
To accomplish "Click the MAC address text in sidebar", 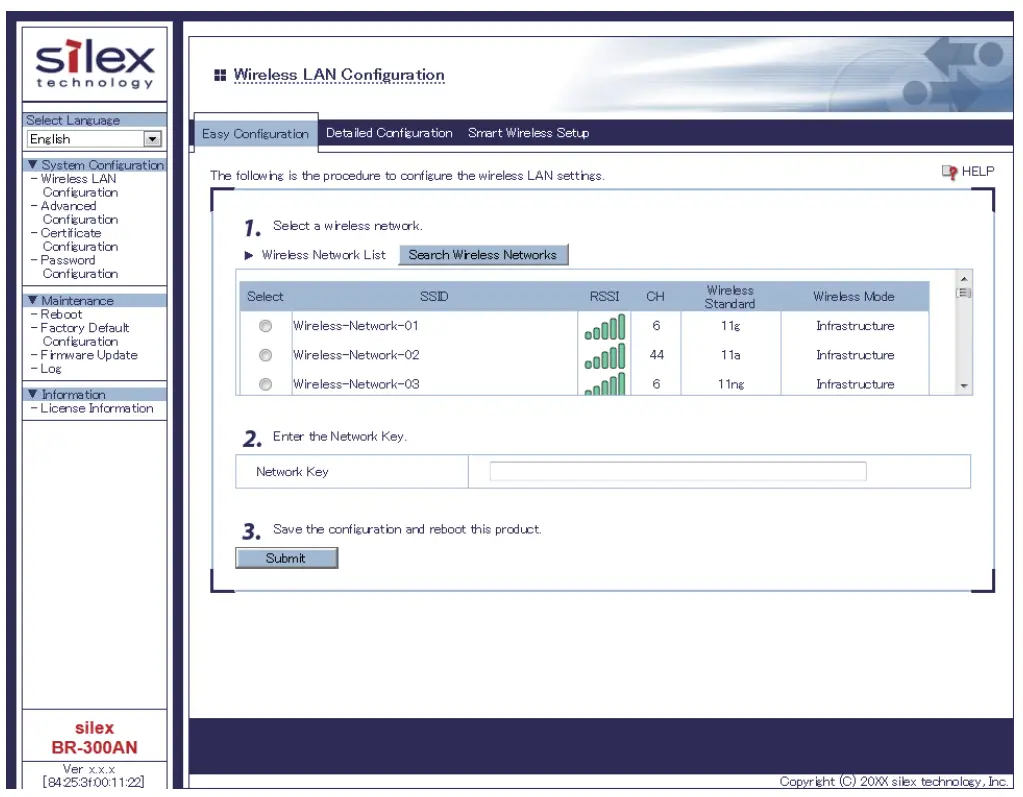I will pyautogui.click(x=93, y=781).
